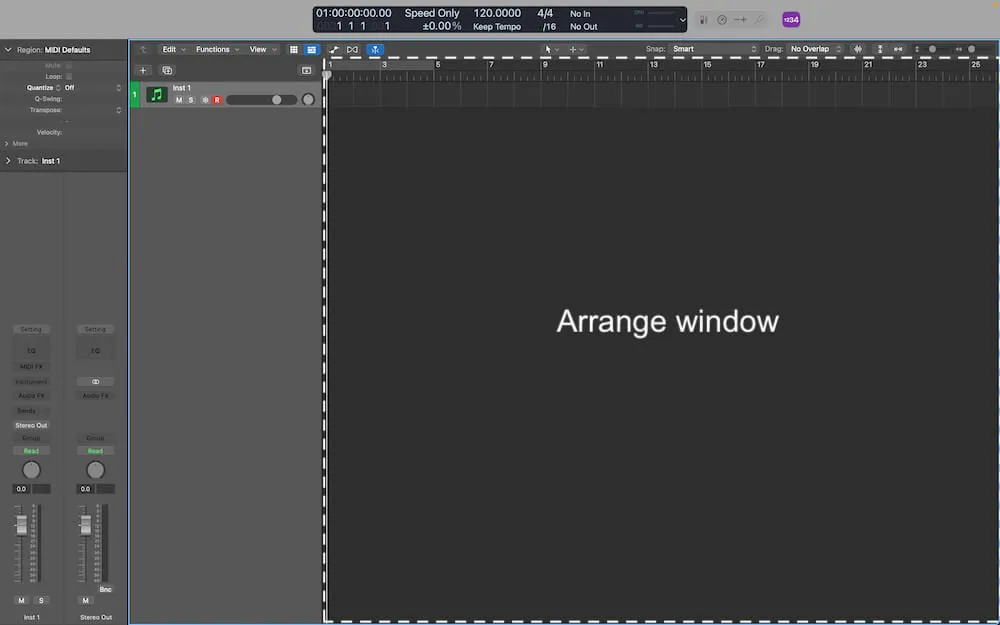Click the automation curve icon in the toolbar
Screen dimensions: 1000x625
pos(335,48)
